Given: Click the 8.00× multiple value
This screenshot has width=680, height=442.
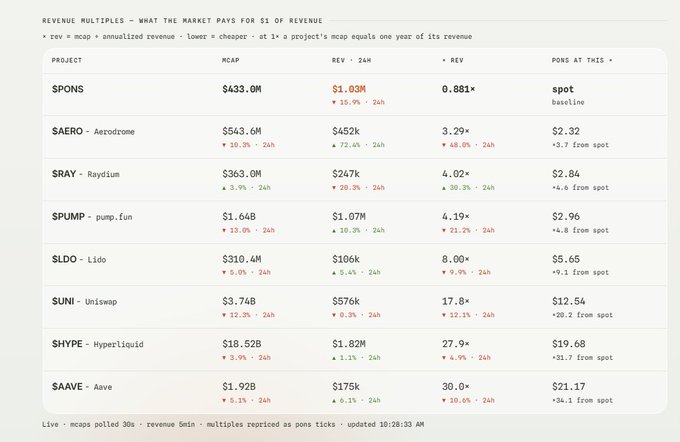Looking at the screenshot, I should click(x=456, y=259).
